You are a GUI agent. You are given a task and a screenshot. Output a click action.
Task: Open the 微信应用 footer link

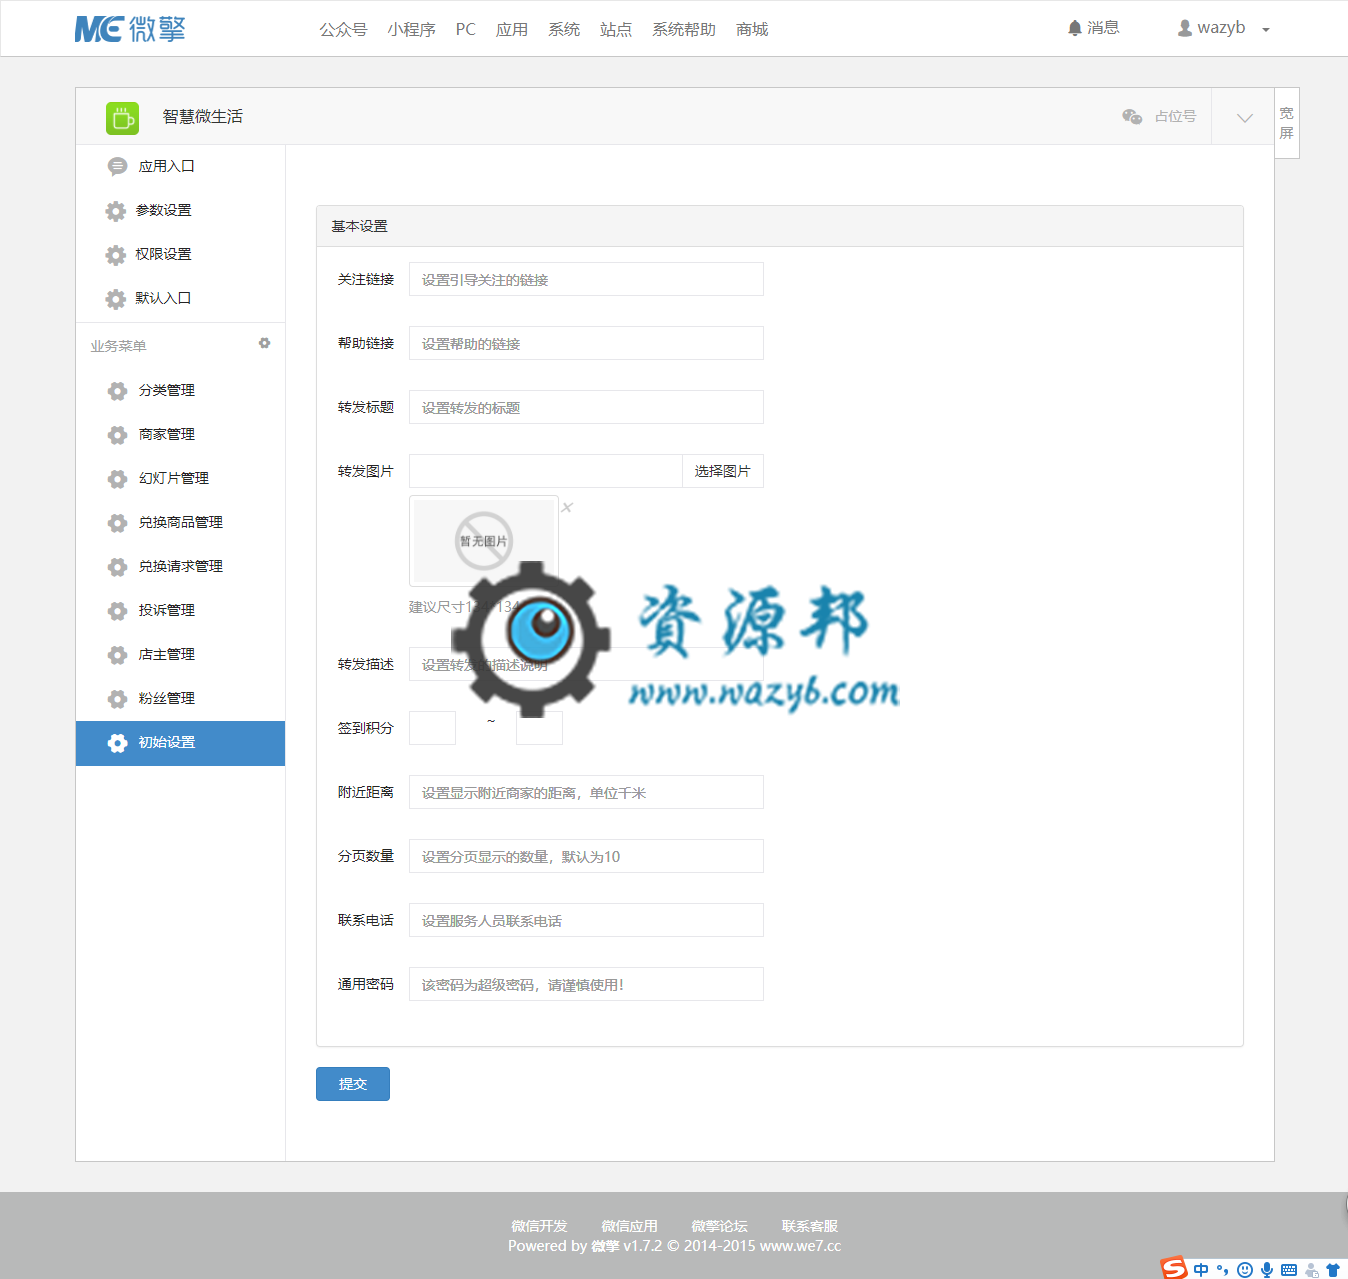(x=630, y=1226)
